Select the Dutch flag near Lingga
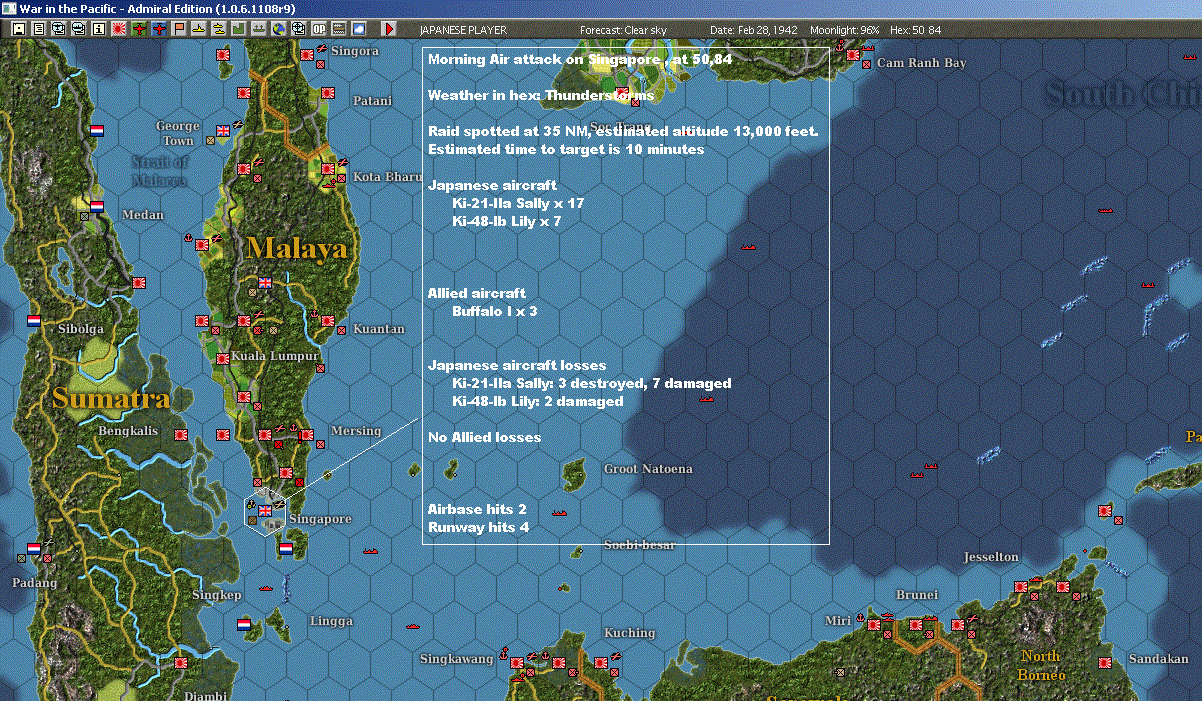This screenshot has height=701, width=1202. pos(244,624)
